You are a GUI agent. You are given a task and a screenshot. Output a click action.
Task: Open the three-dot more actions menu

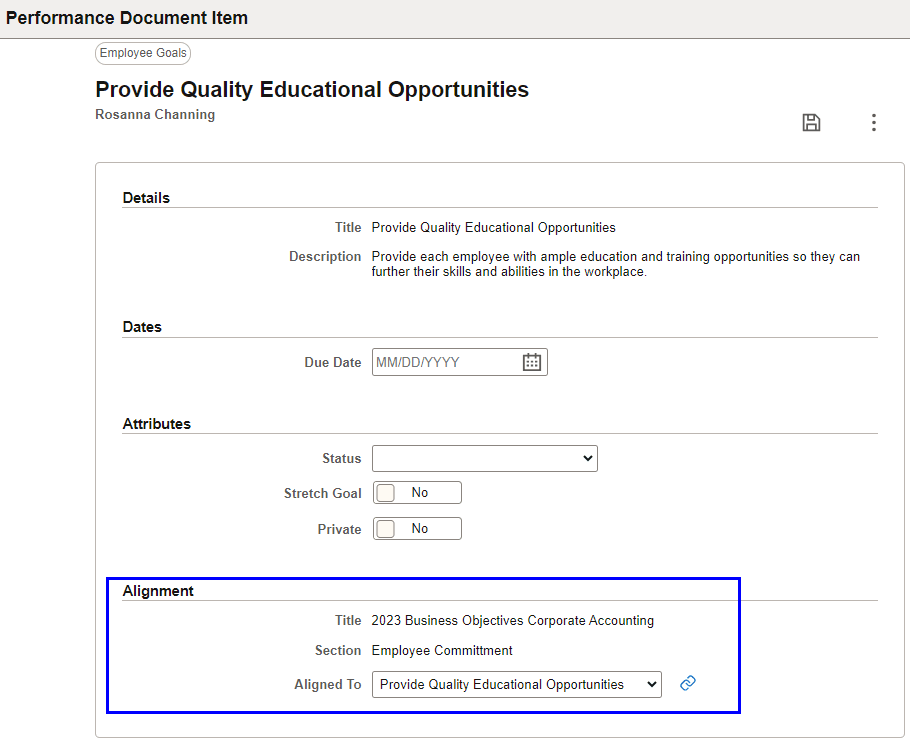pos(873,122)
